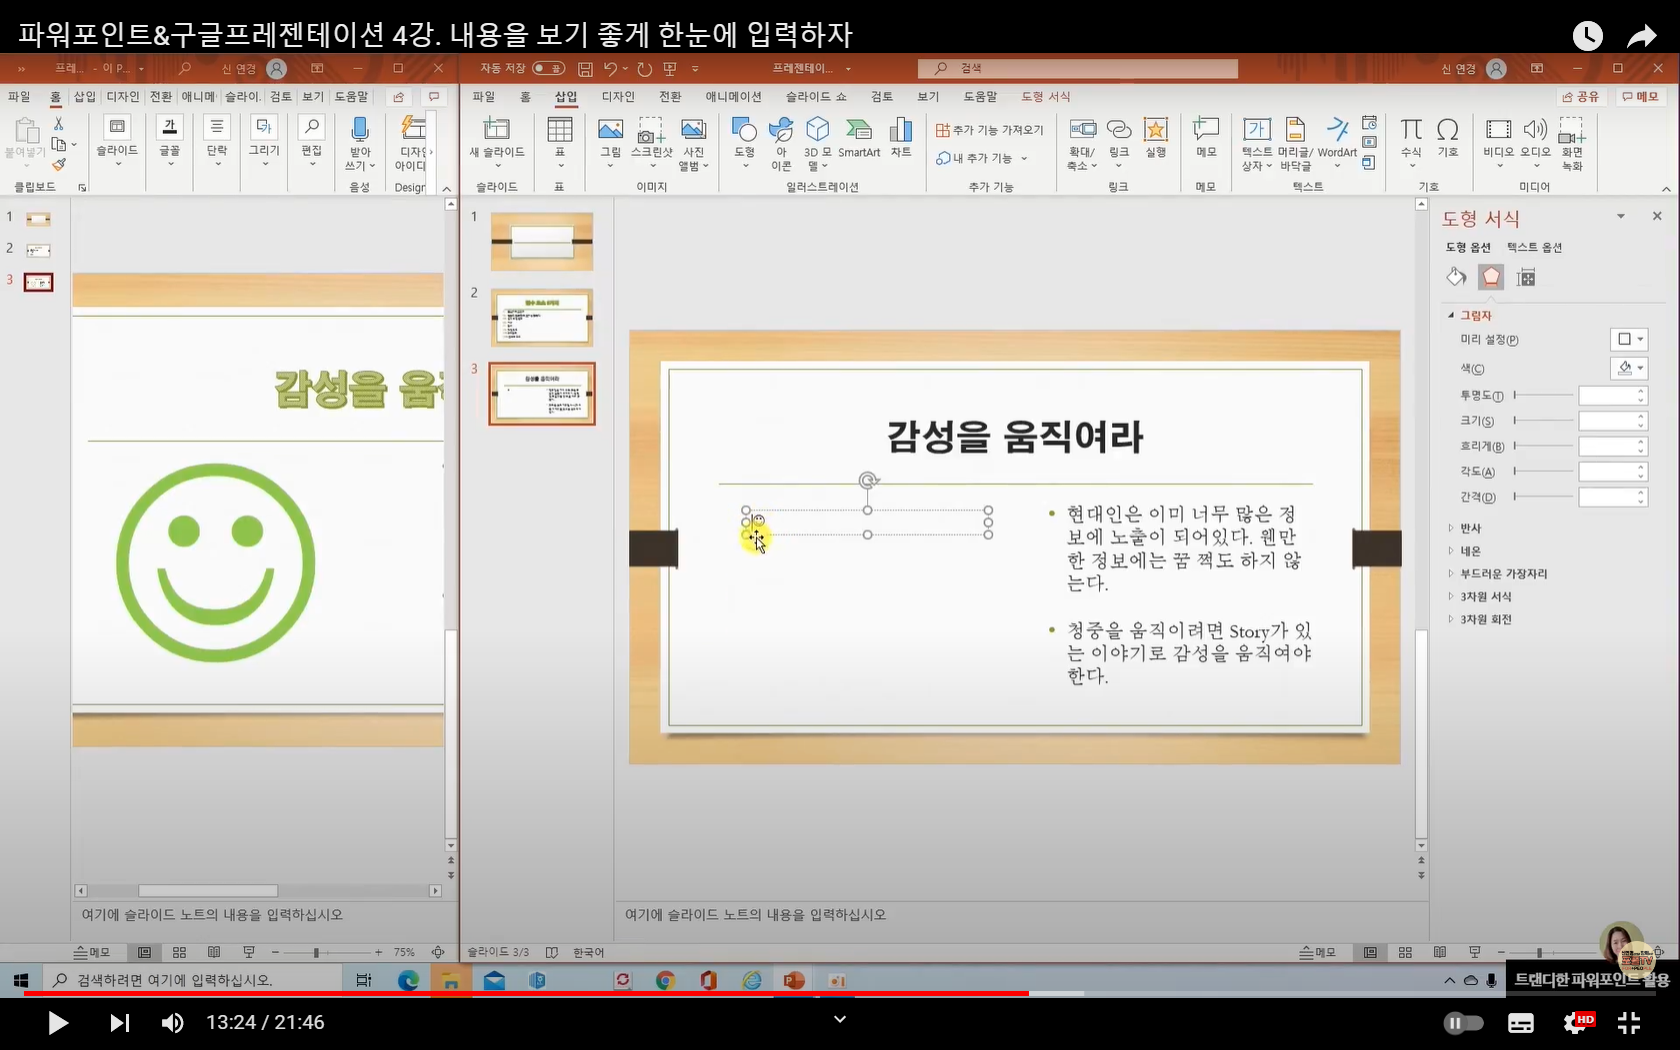Image resolution: width=1680 pixels, height=1050 pixels.
Task: Open the Design (디자인) tab in right window
Action: pos(618,96)
